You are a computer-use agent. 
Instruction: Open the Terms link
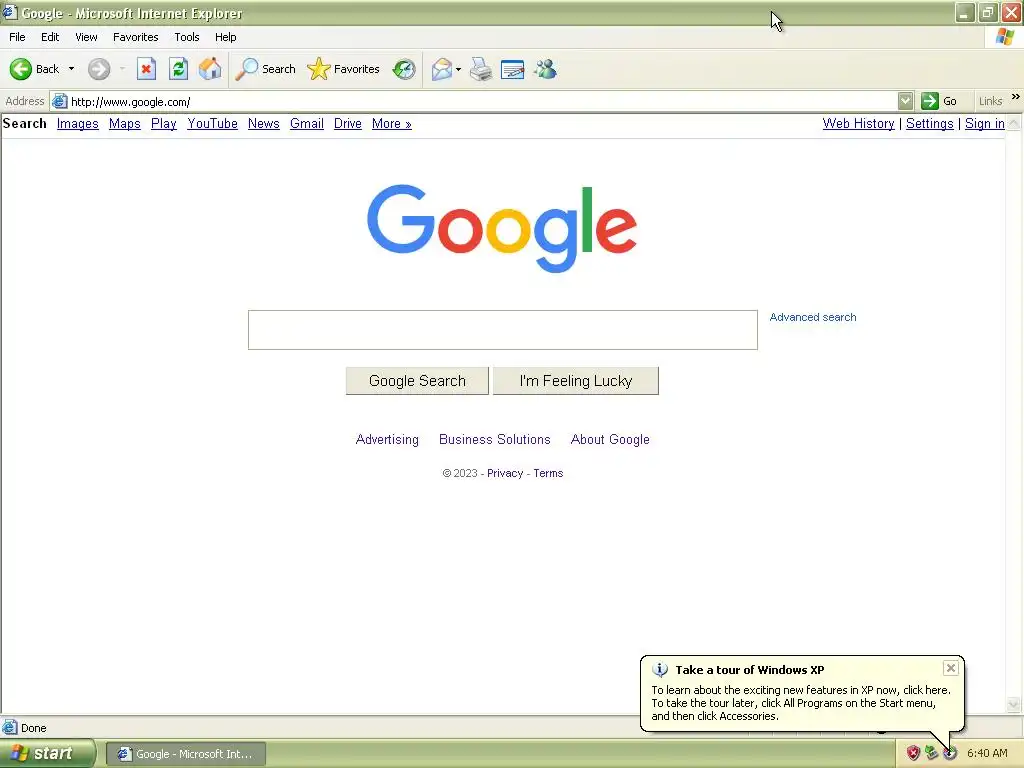point(548,473)
